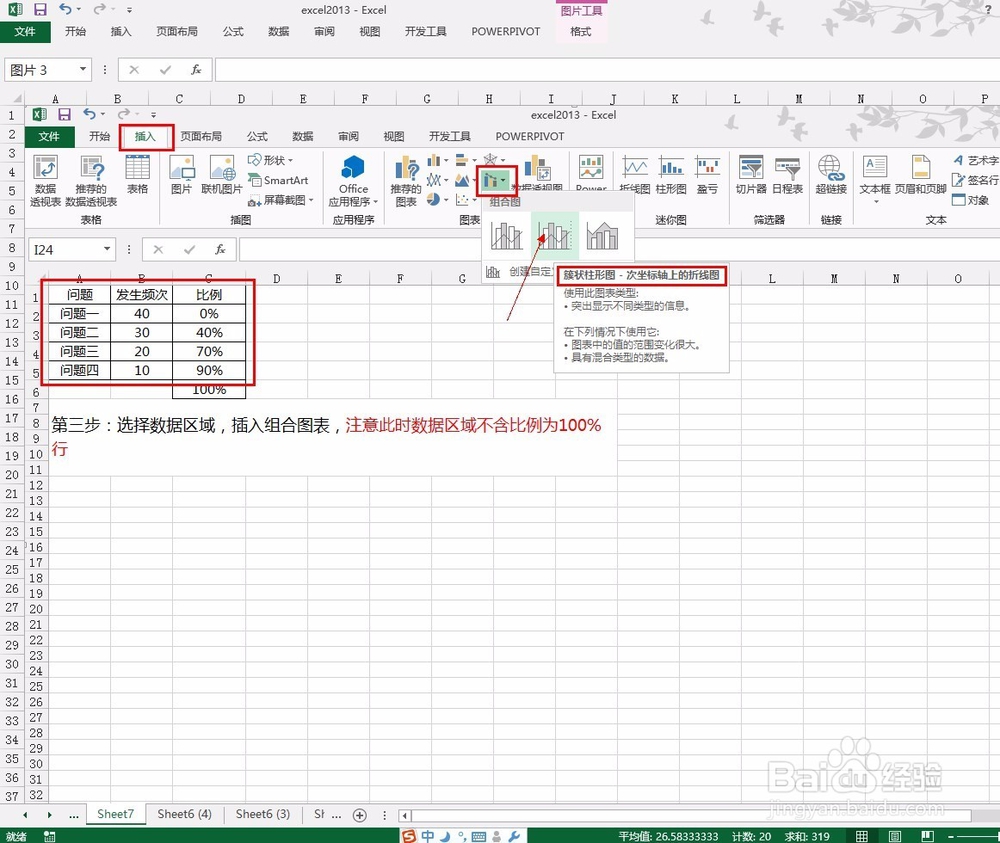Switch to Normal view in the status bar
The height and width of the screenshot is (843, 1000).
[x=862, y=836]
